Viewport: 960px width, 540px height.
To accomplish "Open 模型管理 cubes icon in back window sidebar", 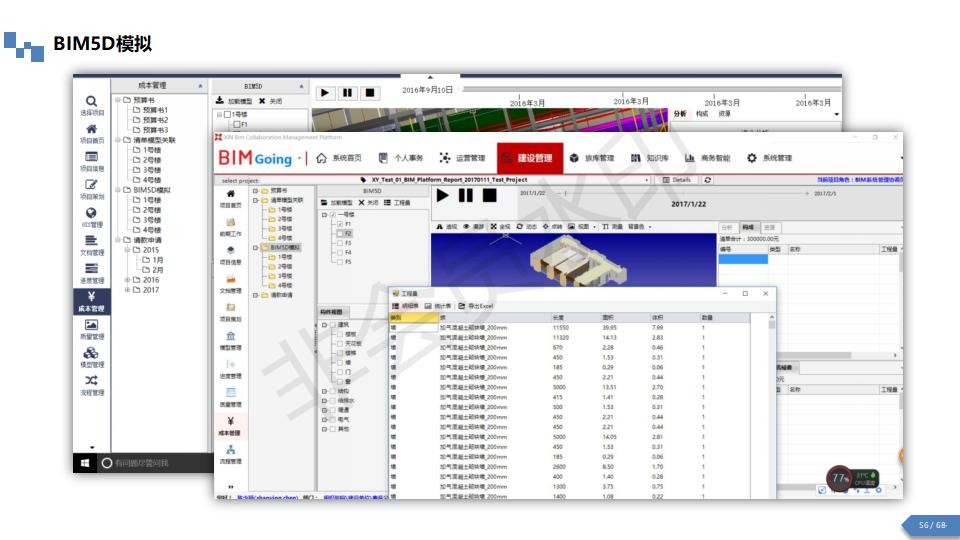I will (91, 353).
